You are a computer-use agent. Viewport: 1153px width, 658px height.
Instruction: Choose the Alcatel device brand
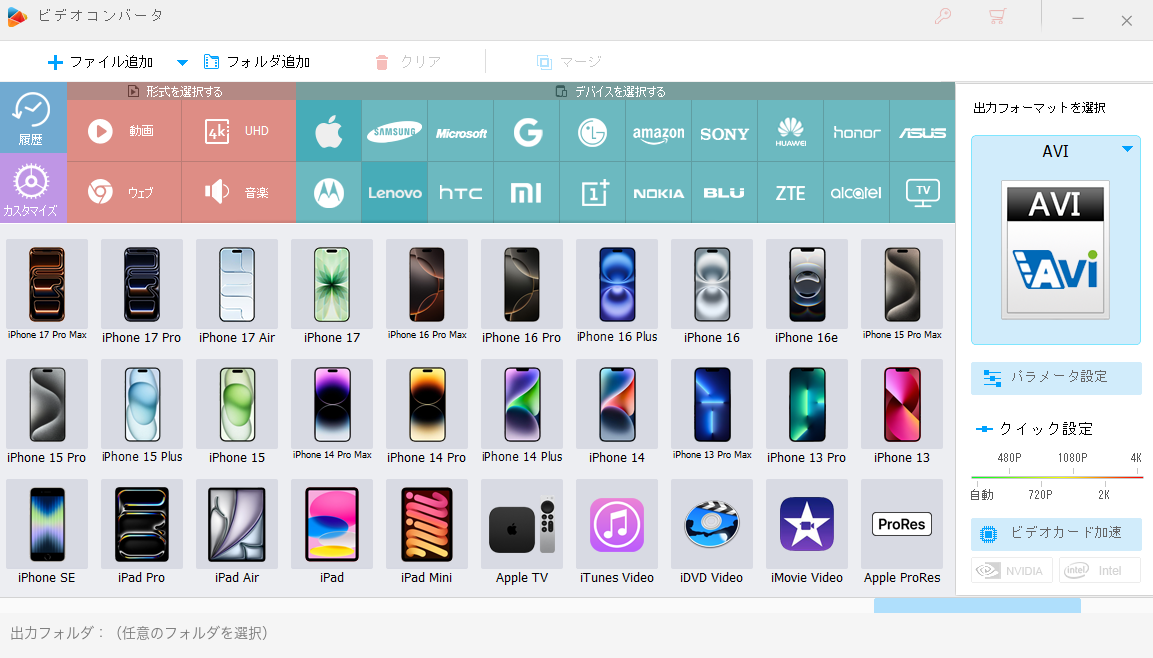(x=857, y=193)
